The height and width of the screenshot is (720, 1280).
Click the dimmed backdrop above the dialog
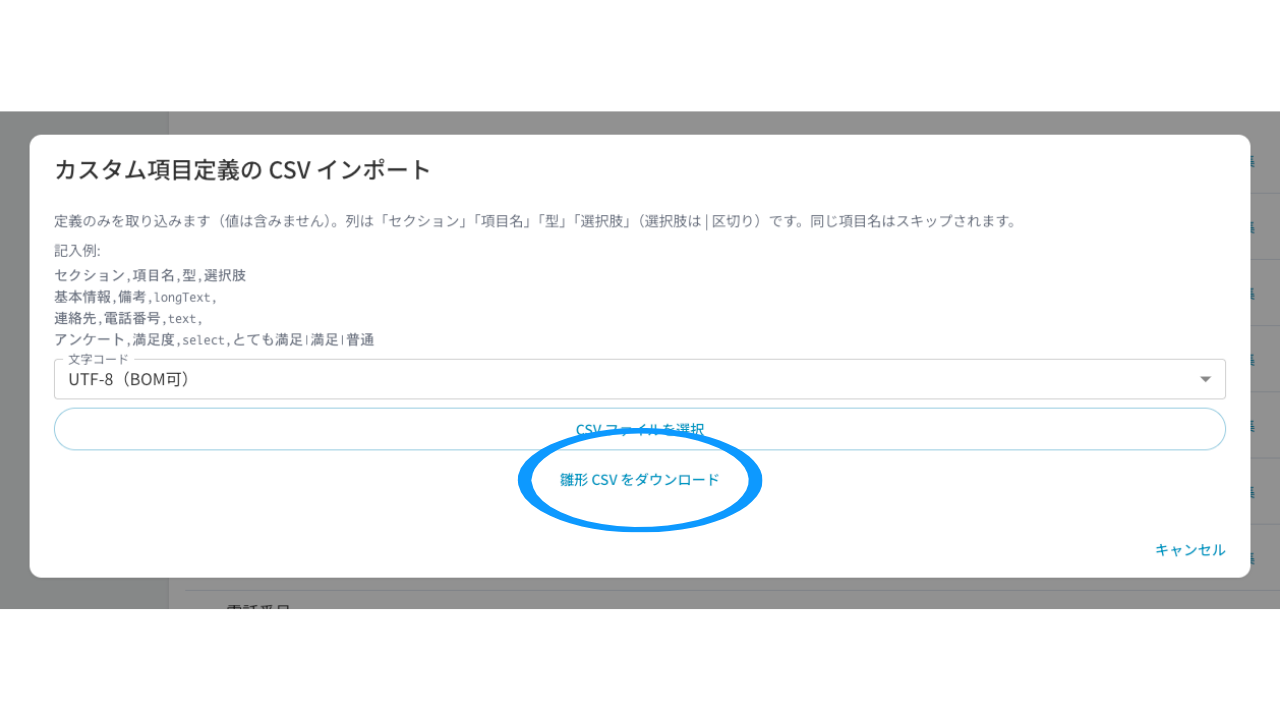pos(640,123)
